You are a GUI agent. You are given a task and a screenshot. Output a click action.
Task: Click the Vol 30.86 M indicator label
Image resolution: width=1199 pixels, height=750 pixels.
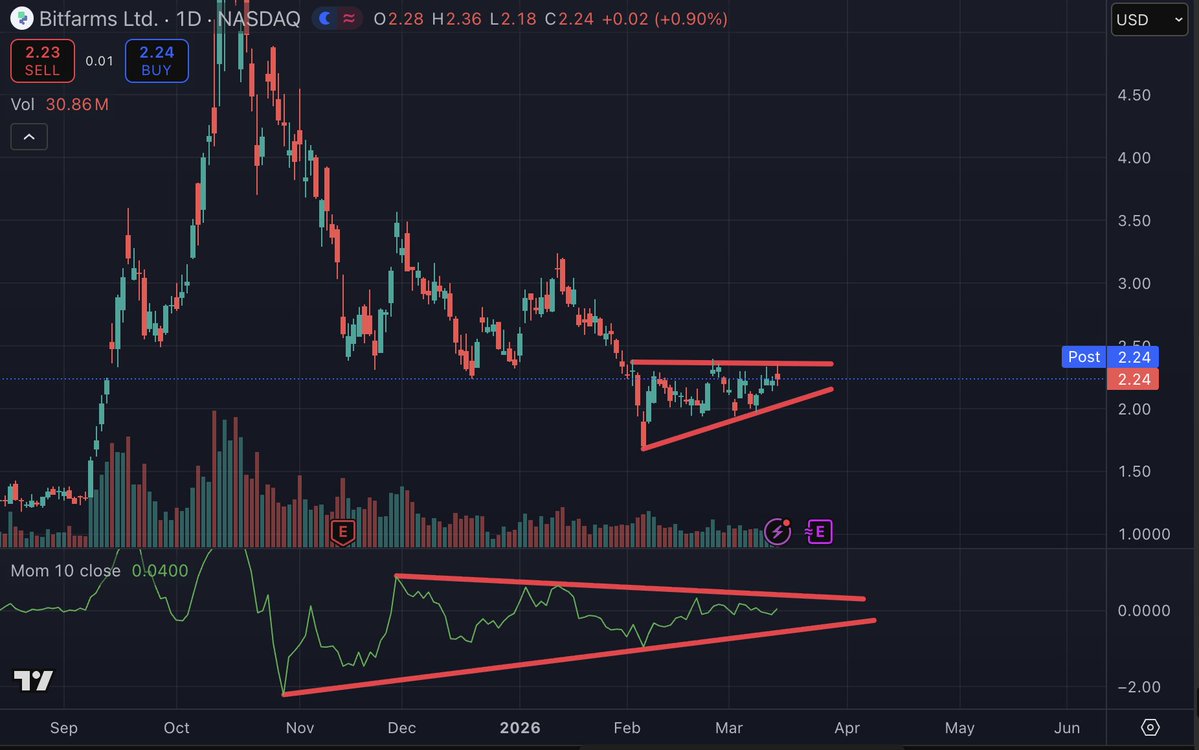[x=60, y=105]
